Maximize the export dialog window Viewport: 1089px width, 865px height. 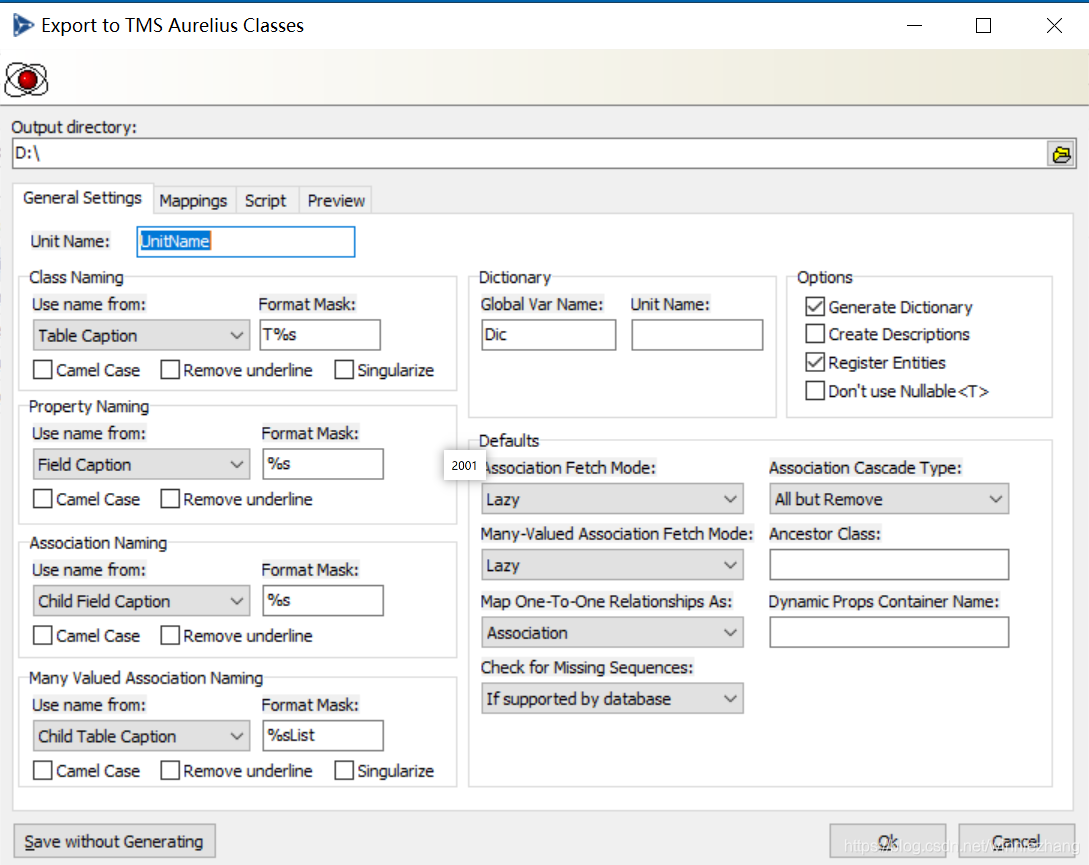(983, 26)
